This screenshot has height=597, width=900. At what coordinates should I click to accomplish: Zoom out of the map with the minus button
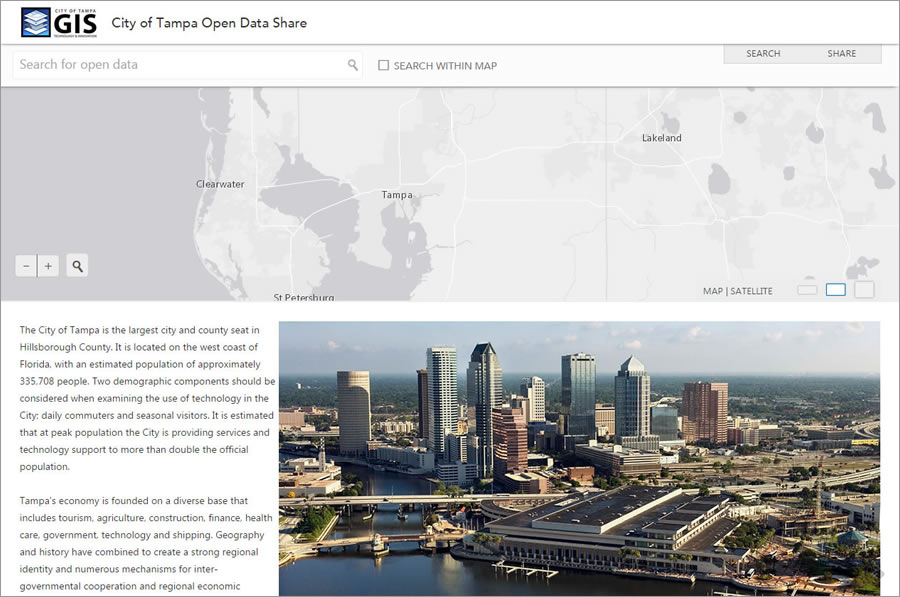click(26, 265)
